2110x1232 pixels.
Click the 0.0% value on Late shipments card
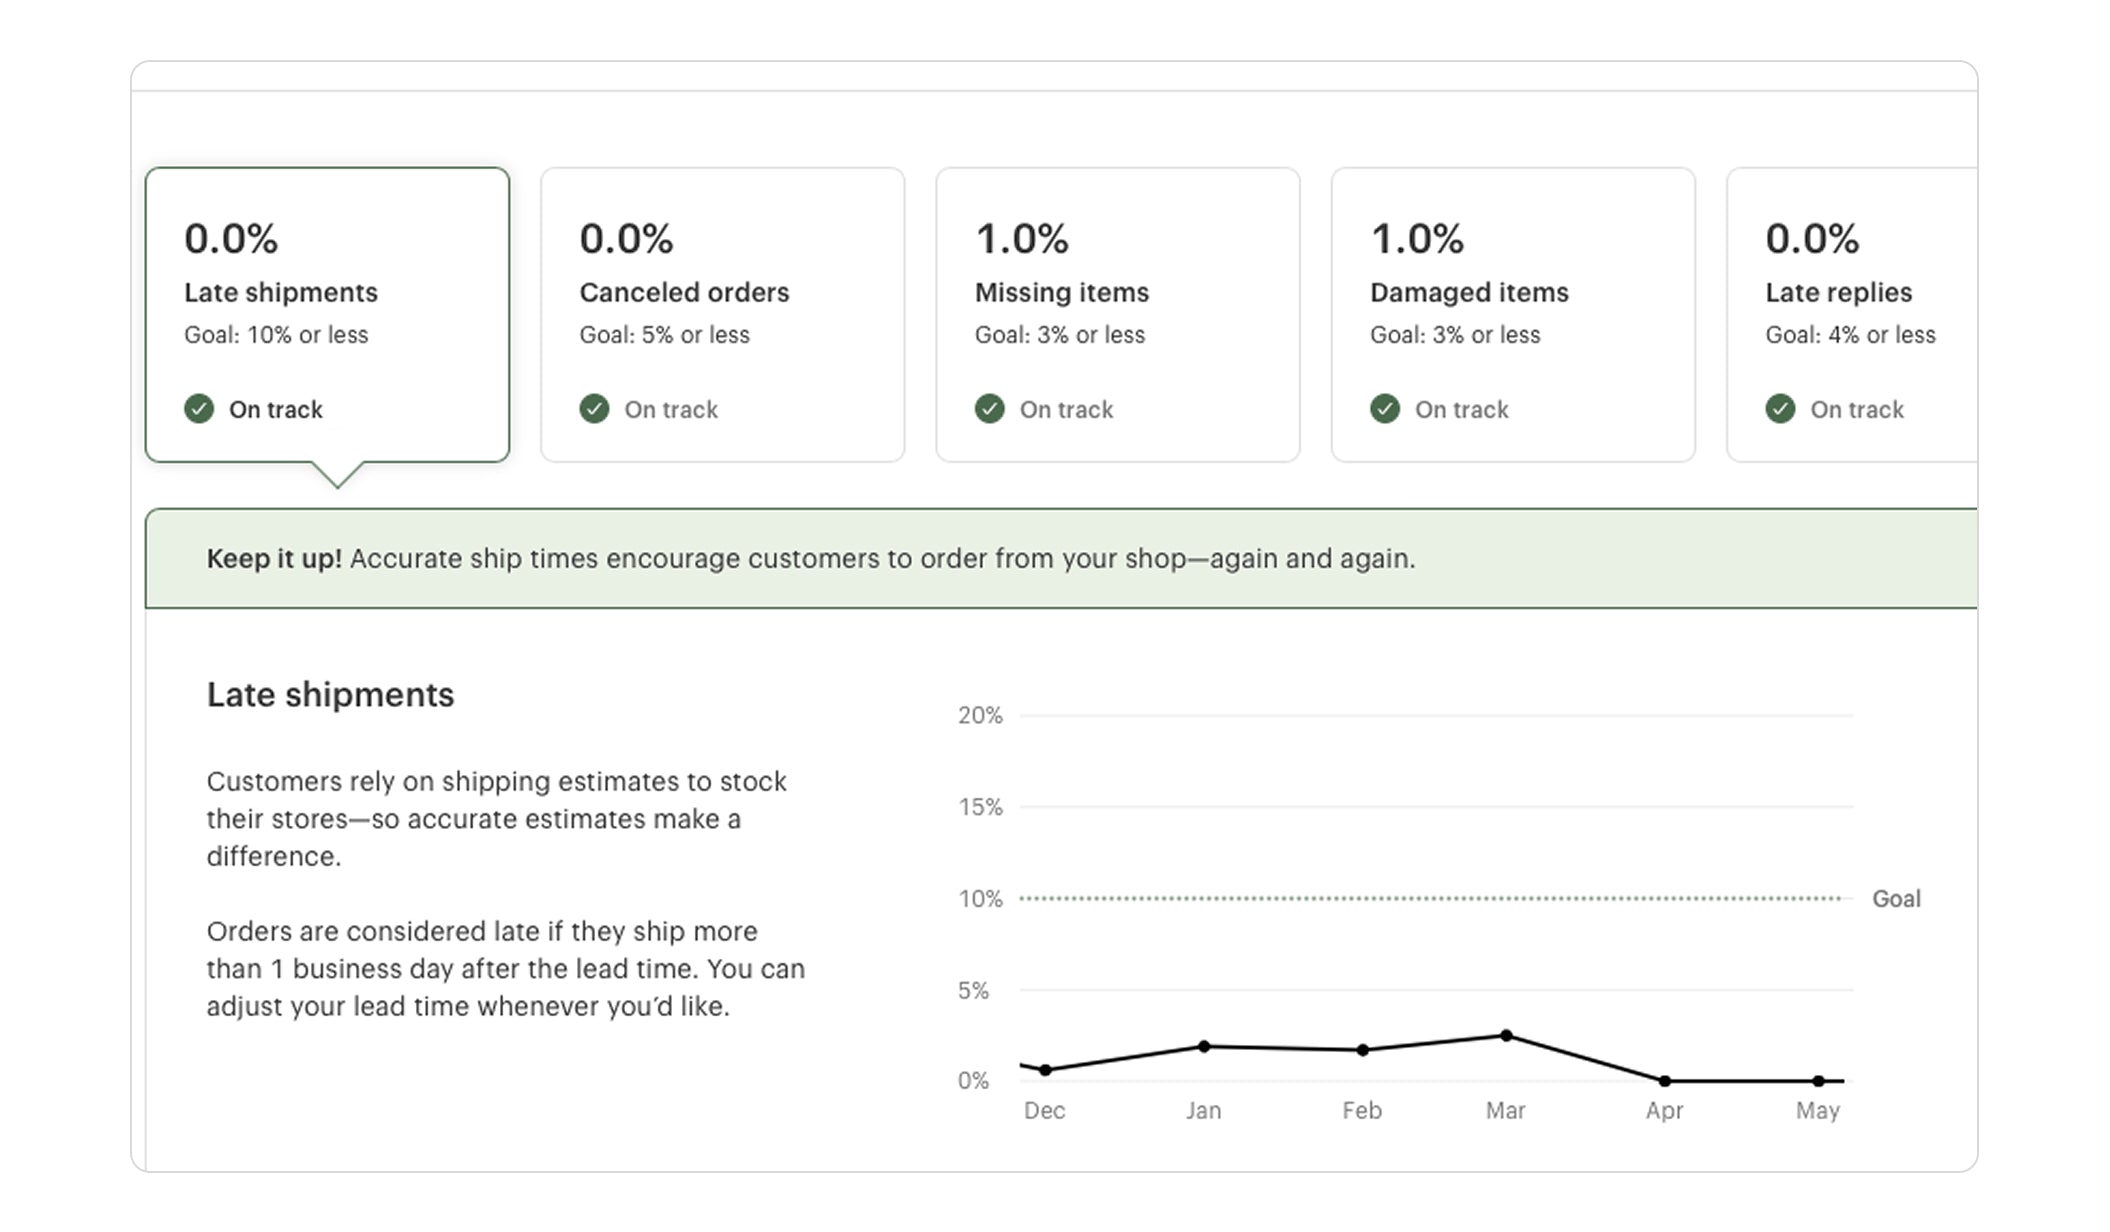coord(231,239)
